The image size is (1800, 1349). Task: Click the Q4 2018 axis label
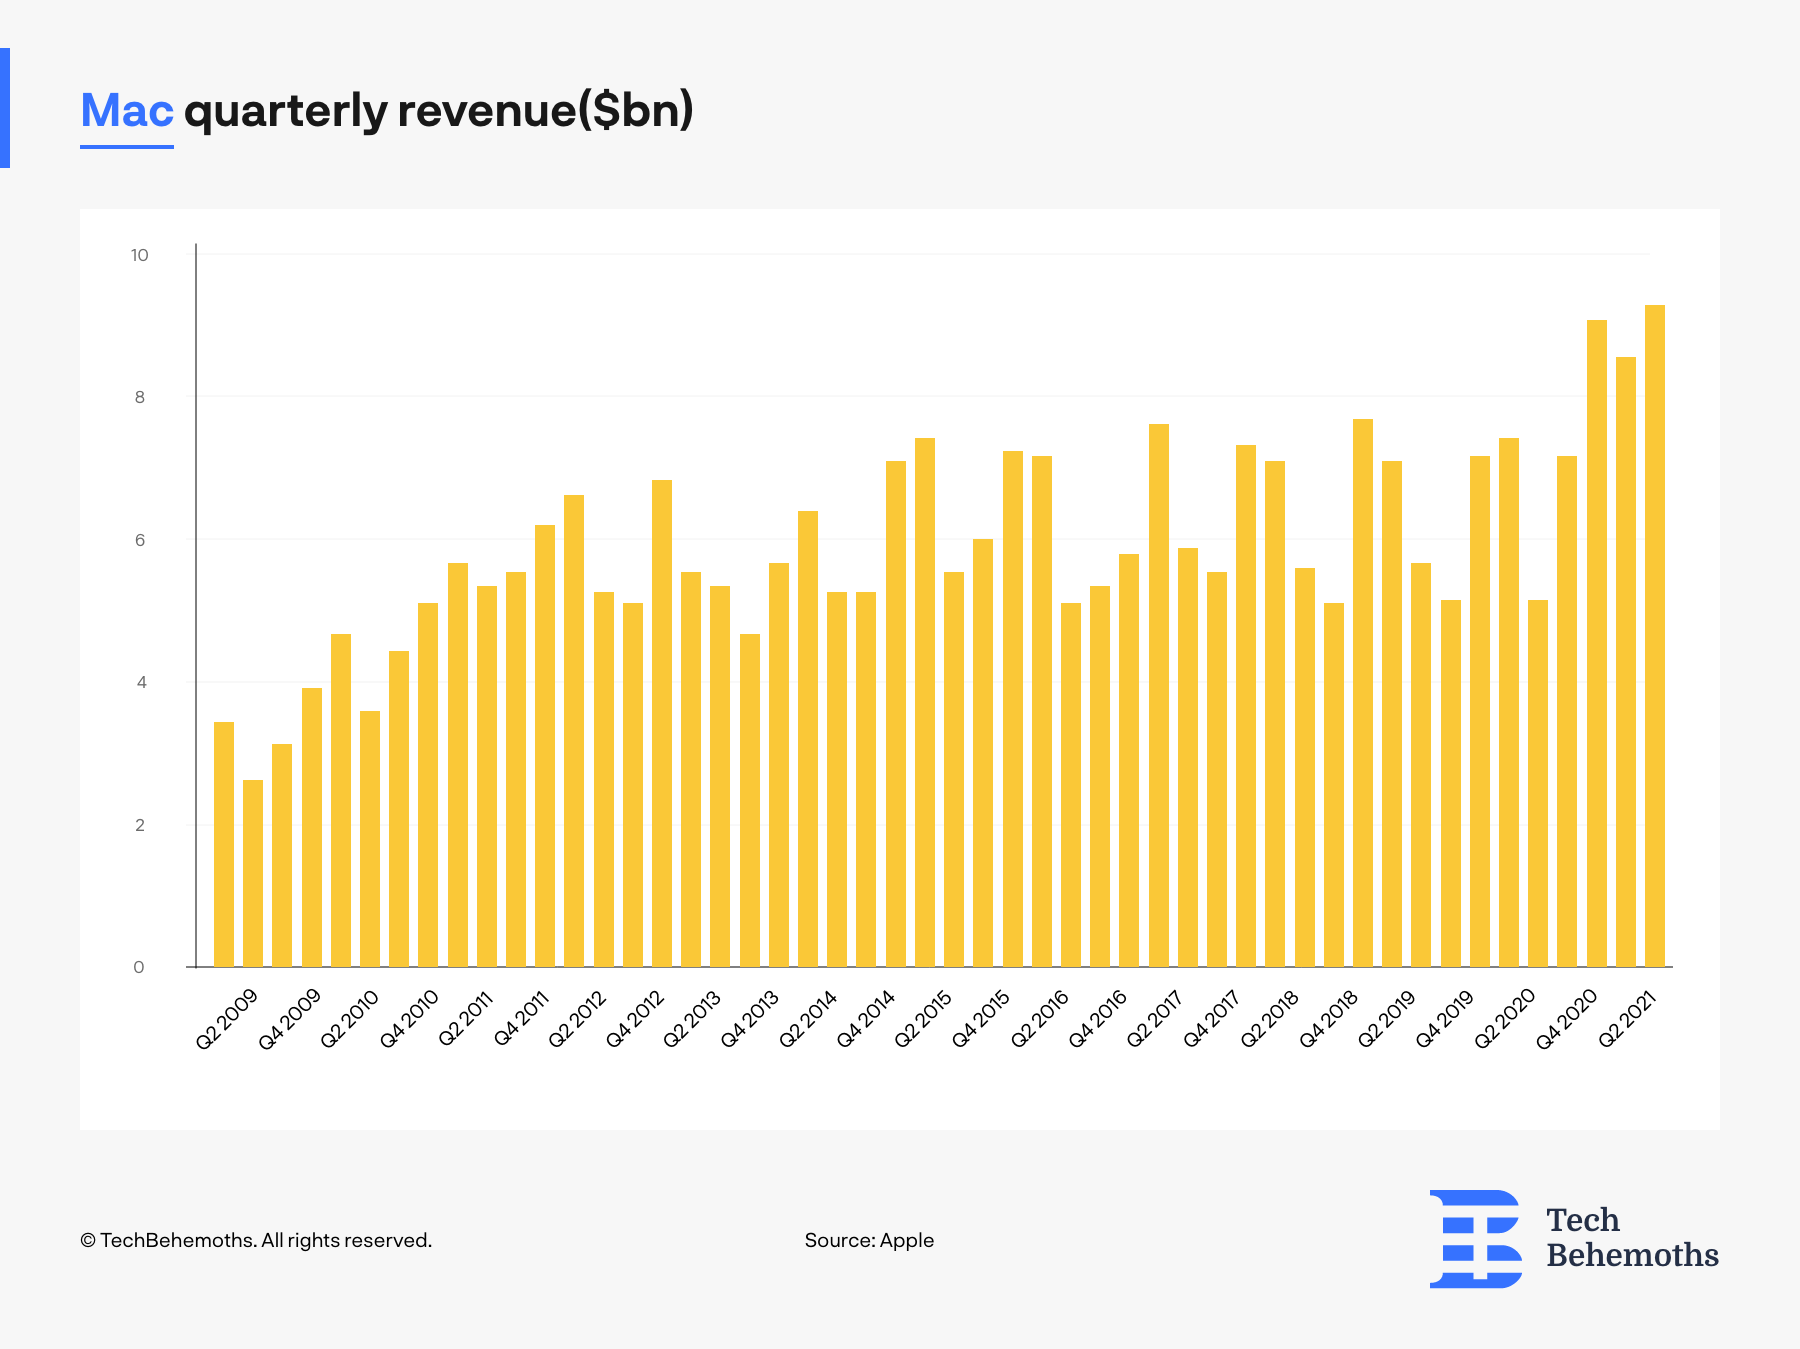(x=1329, y=1019)
